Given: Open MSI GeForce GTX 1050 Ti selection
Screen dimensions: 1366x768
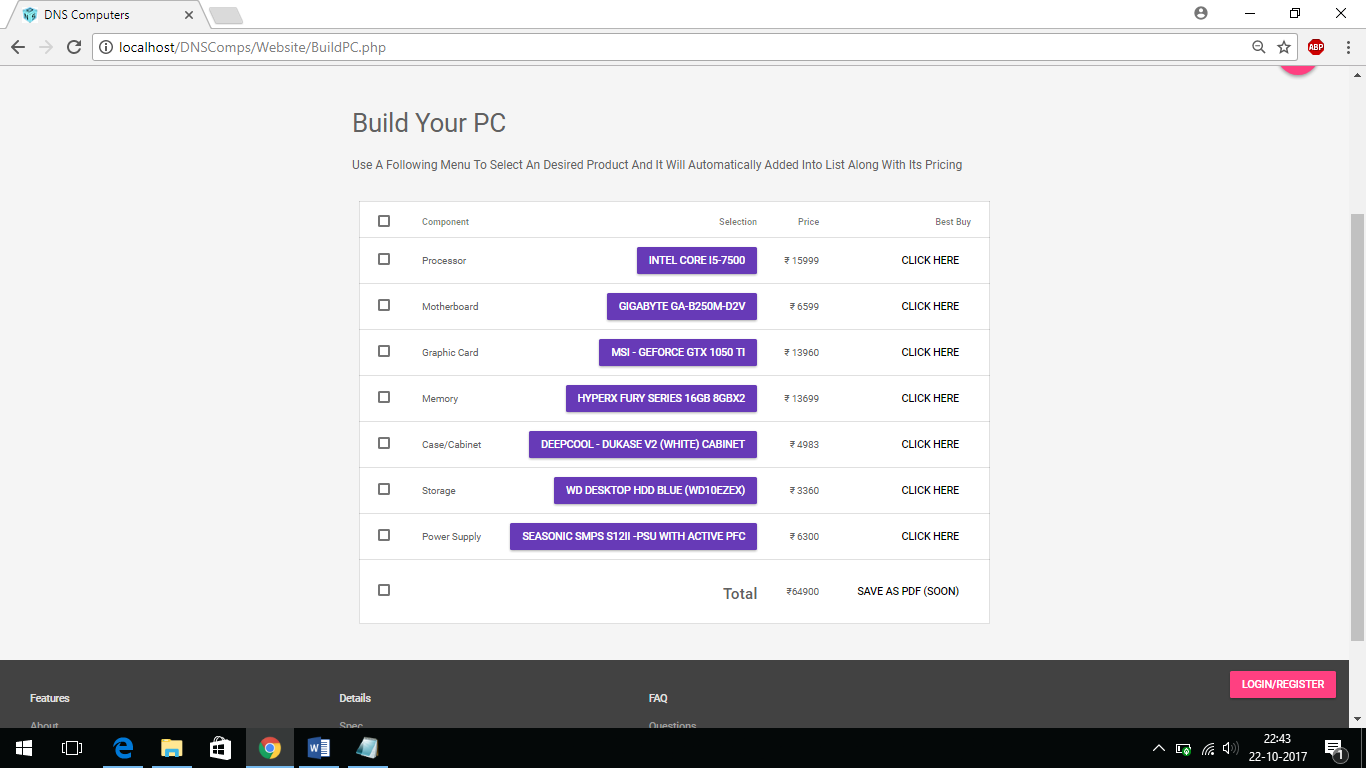Looking at the screenshot, I should 678,352.
